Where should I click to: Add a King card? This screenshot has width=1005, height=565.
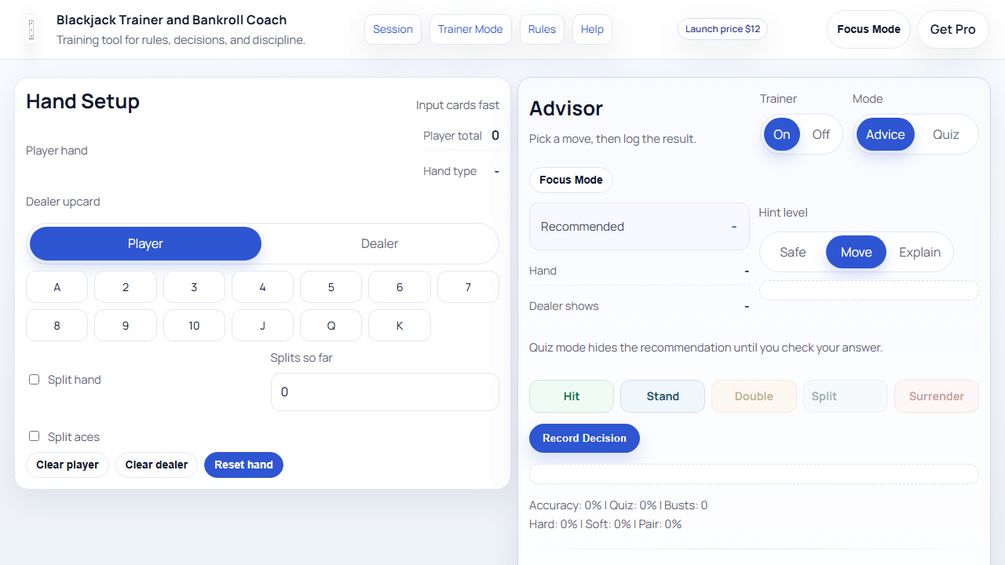pyautogui.click(x=399, y=326)
